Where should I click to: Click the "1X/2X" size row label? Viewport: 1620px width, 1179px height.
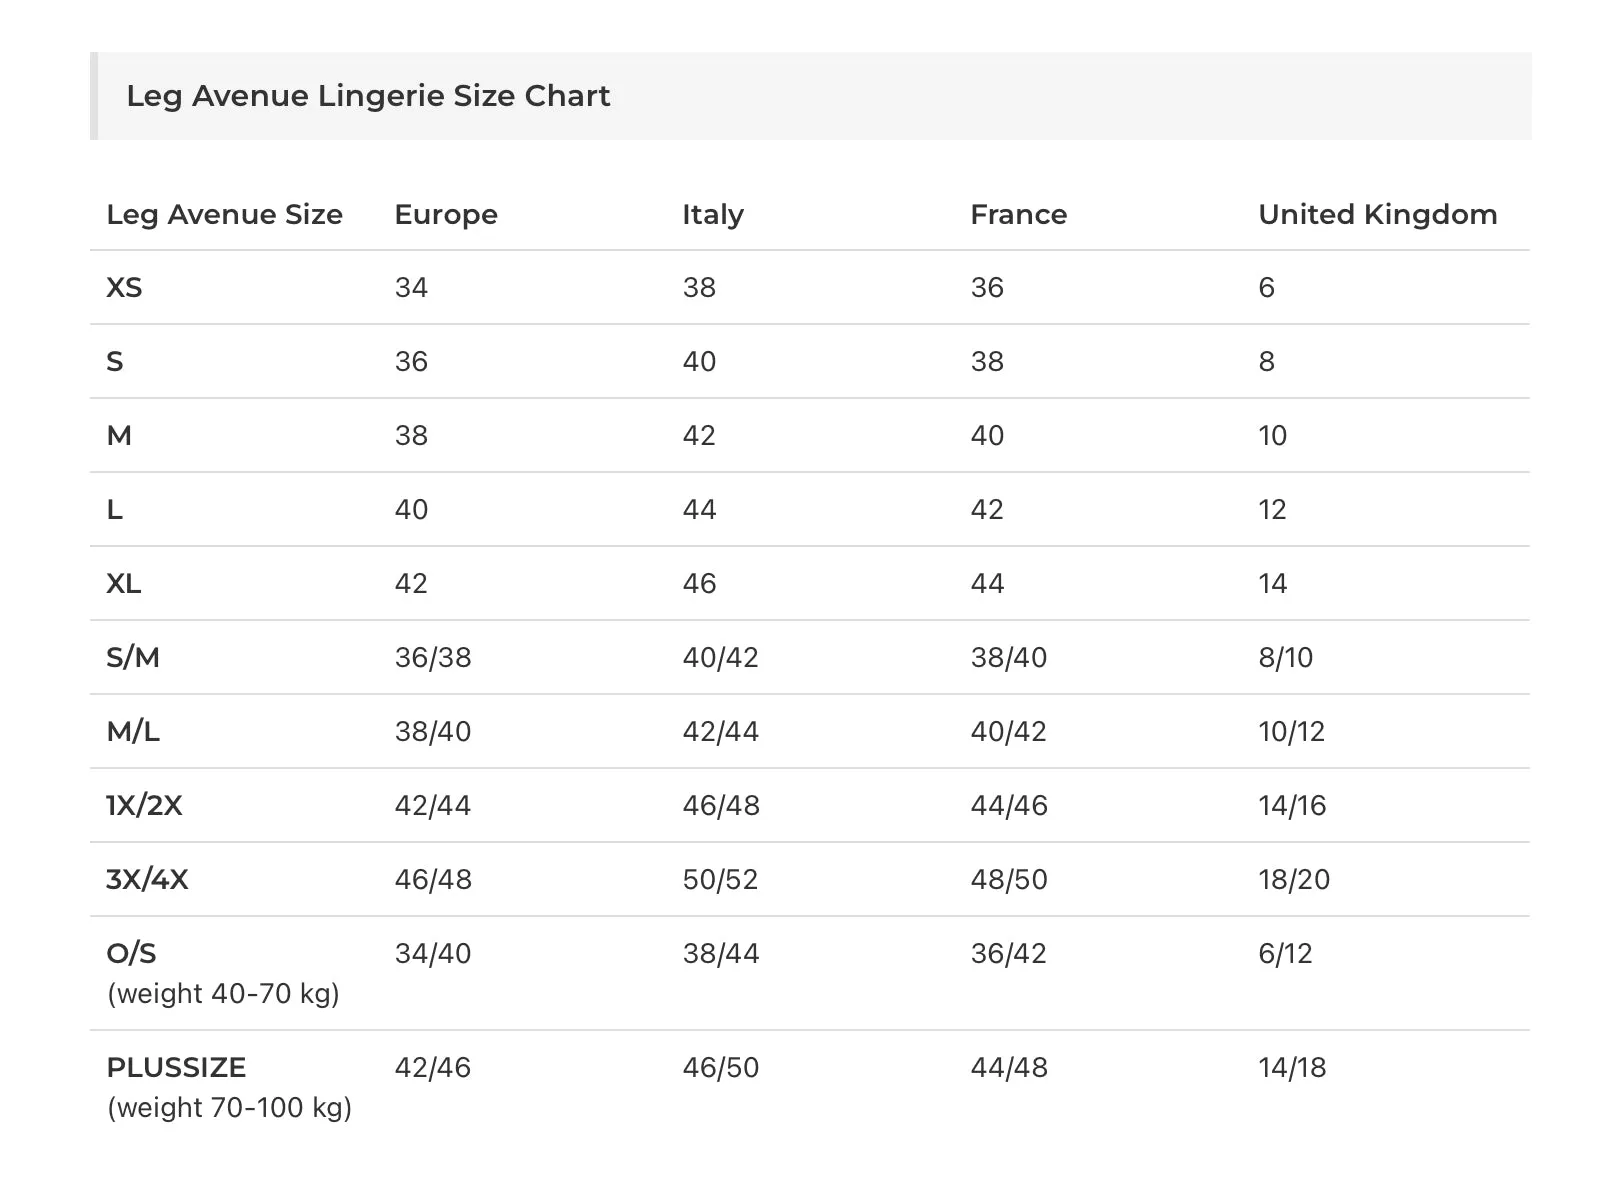click(145, 806)
